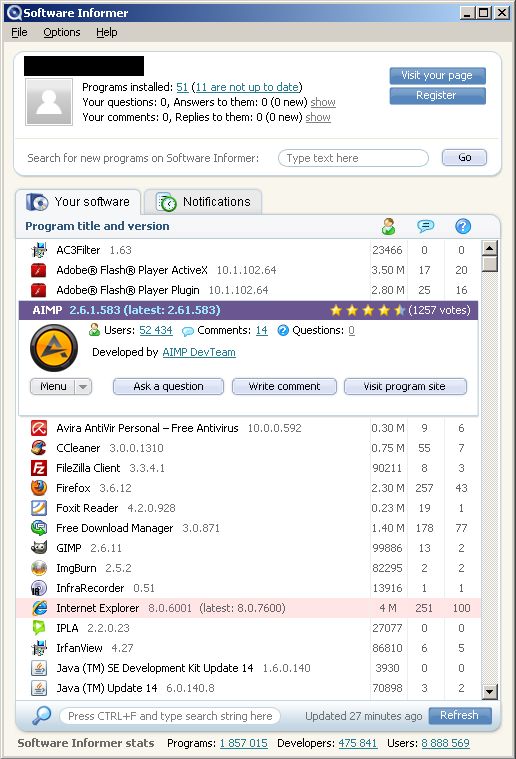Open the AIMP users count 52 434 link

click(156, 330)
